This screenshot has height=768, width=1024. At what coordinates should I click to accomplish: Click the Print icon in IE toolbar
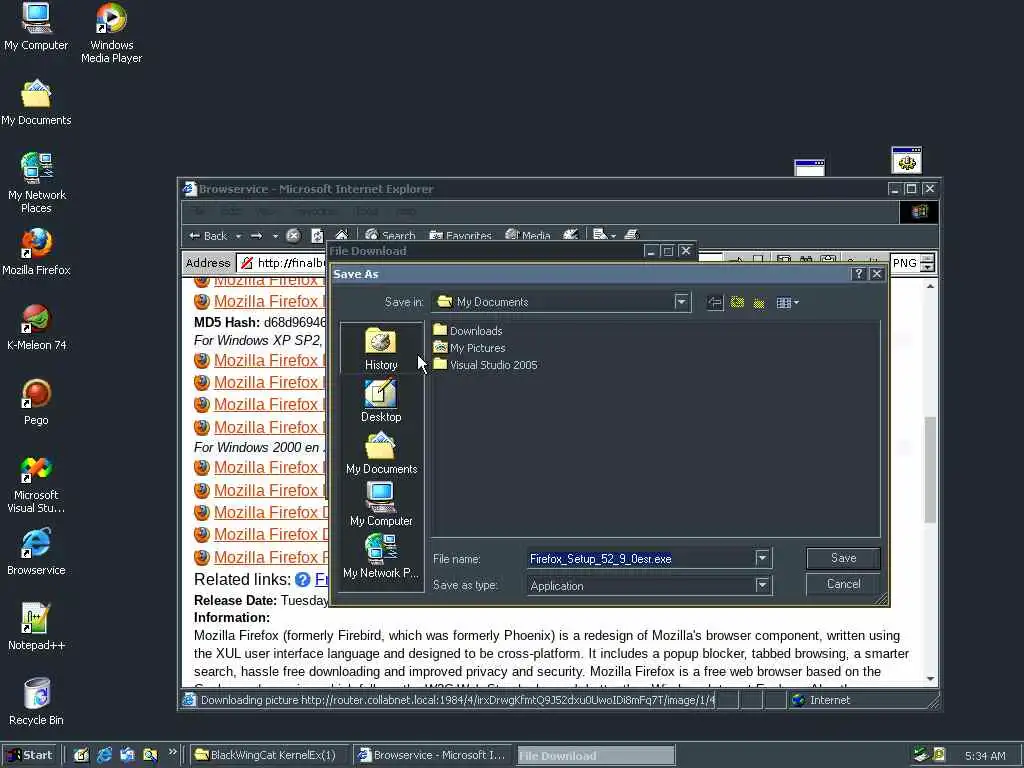click(632, 234)
